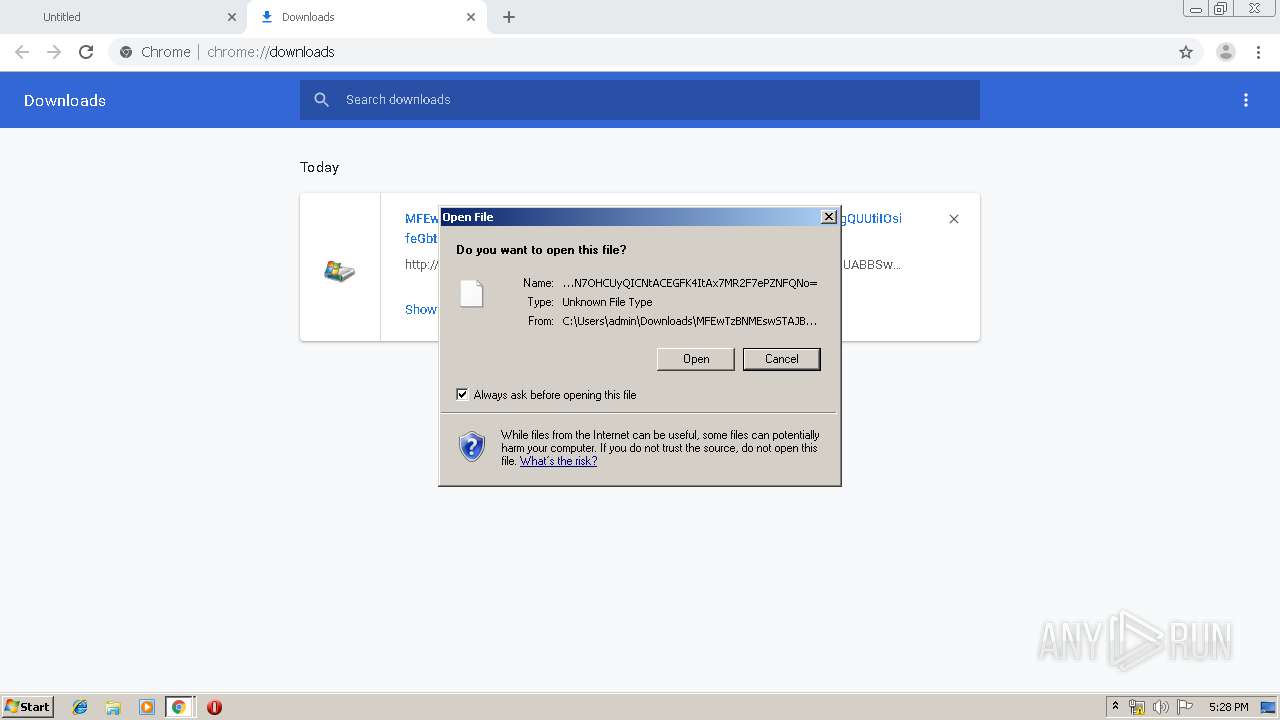Cancel the Open File dialog
Image resolution: width=1280 pixels, height=720 pixels.
tap(781, 359)
